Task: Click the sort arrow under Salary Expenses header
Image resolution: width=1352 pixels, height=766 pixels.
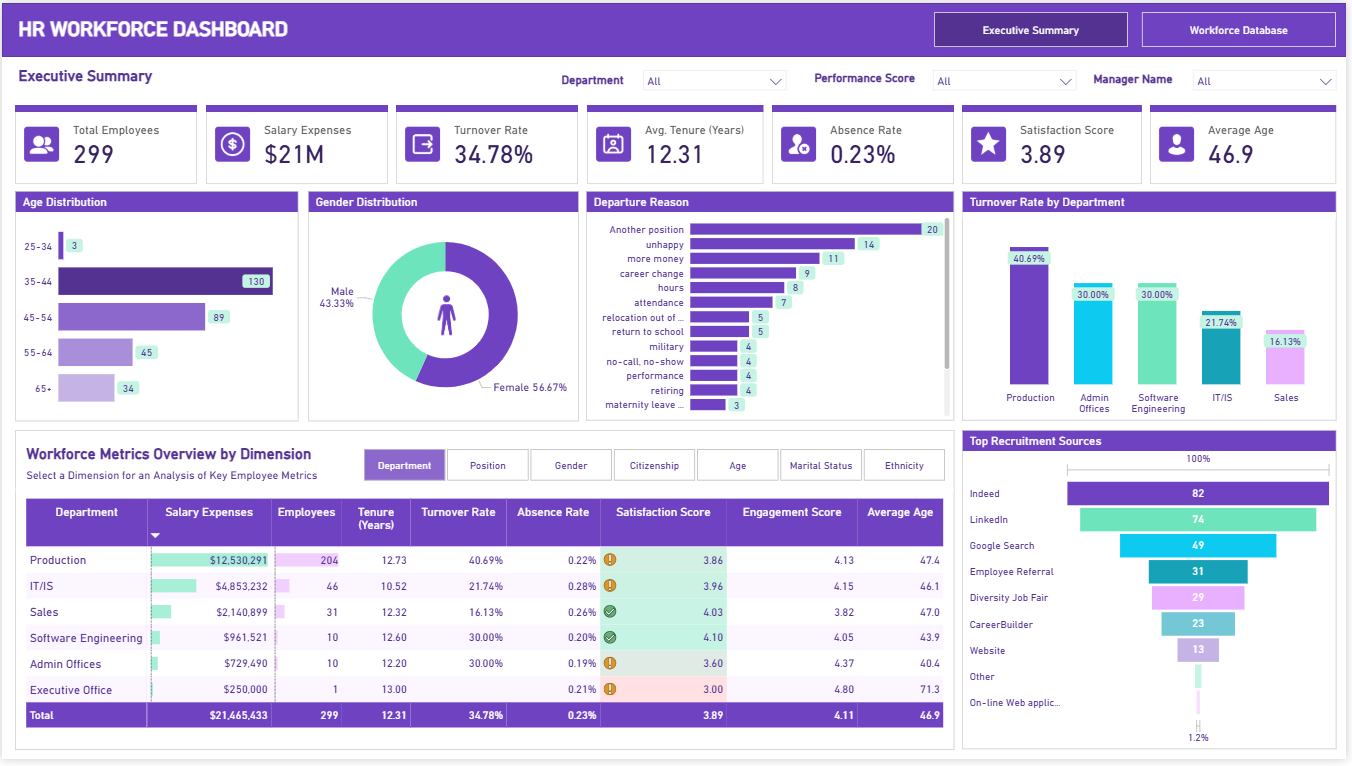Action: point(155,536)
